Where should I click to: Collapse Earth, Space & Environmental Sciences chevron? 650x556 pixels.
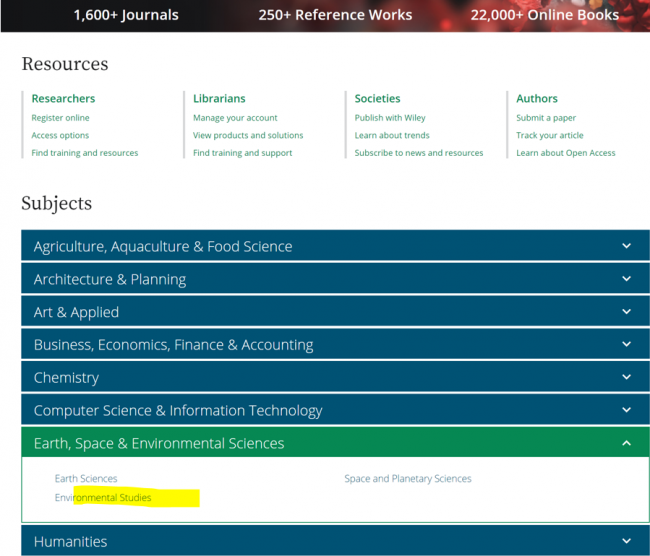(626, 443)
